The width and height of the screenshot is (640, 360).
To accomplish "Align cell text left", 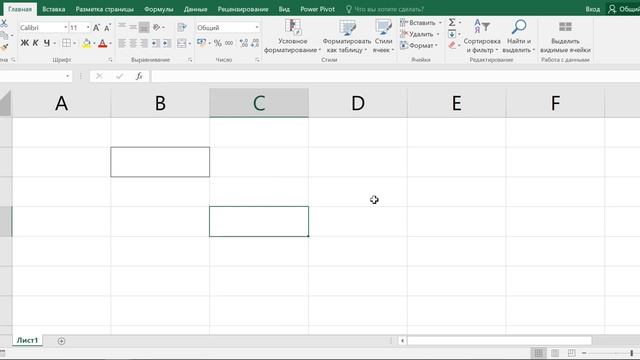I will tap(122, 43).
